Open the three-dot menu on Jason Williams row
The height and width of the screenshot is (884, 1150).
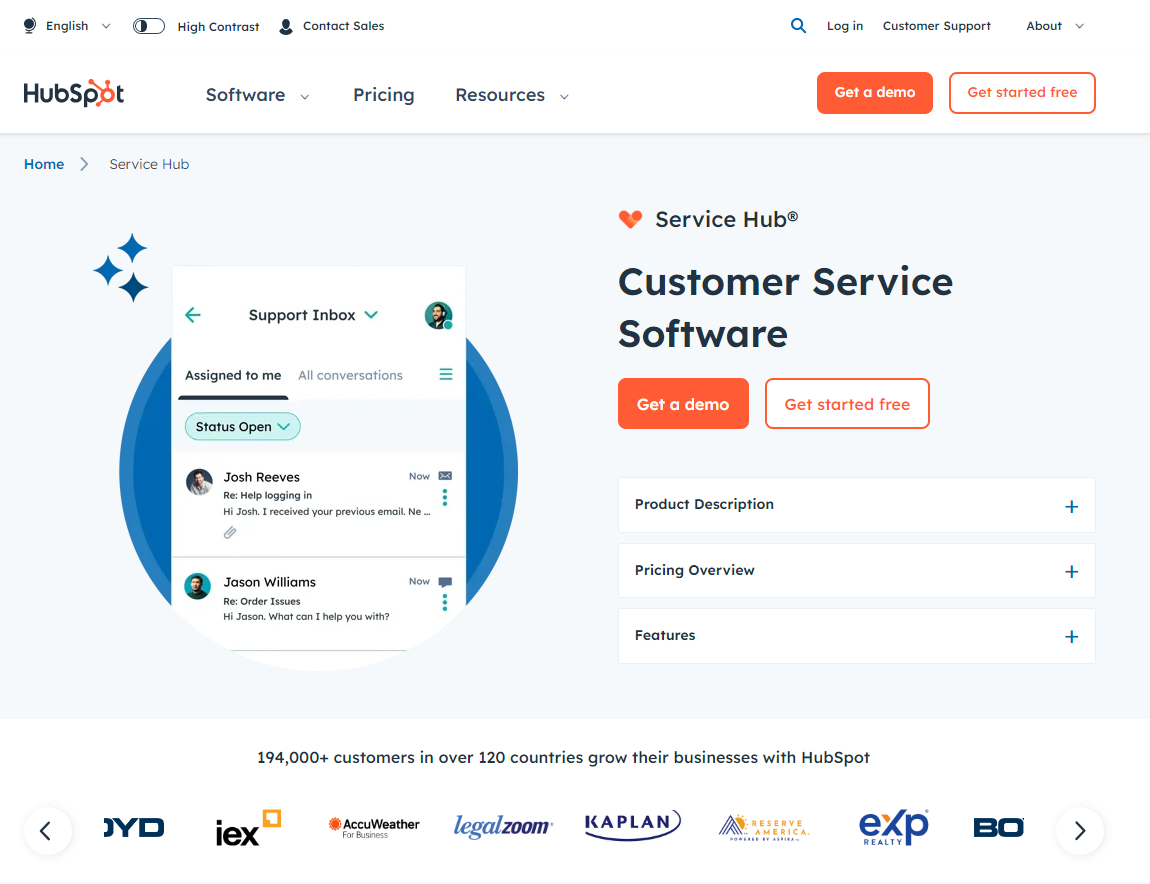point(445,602)
